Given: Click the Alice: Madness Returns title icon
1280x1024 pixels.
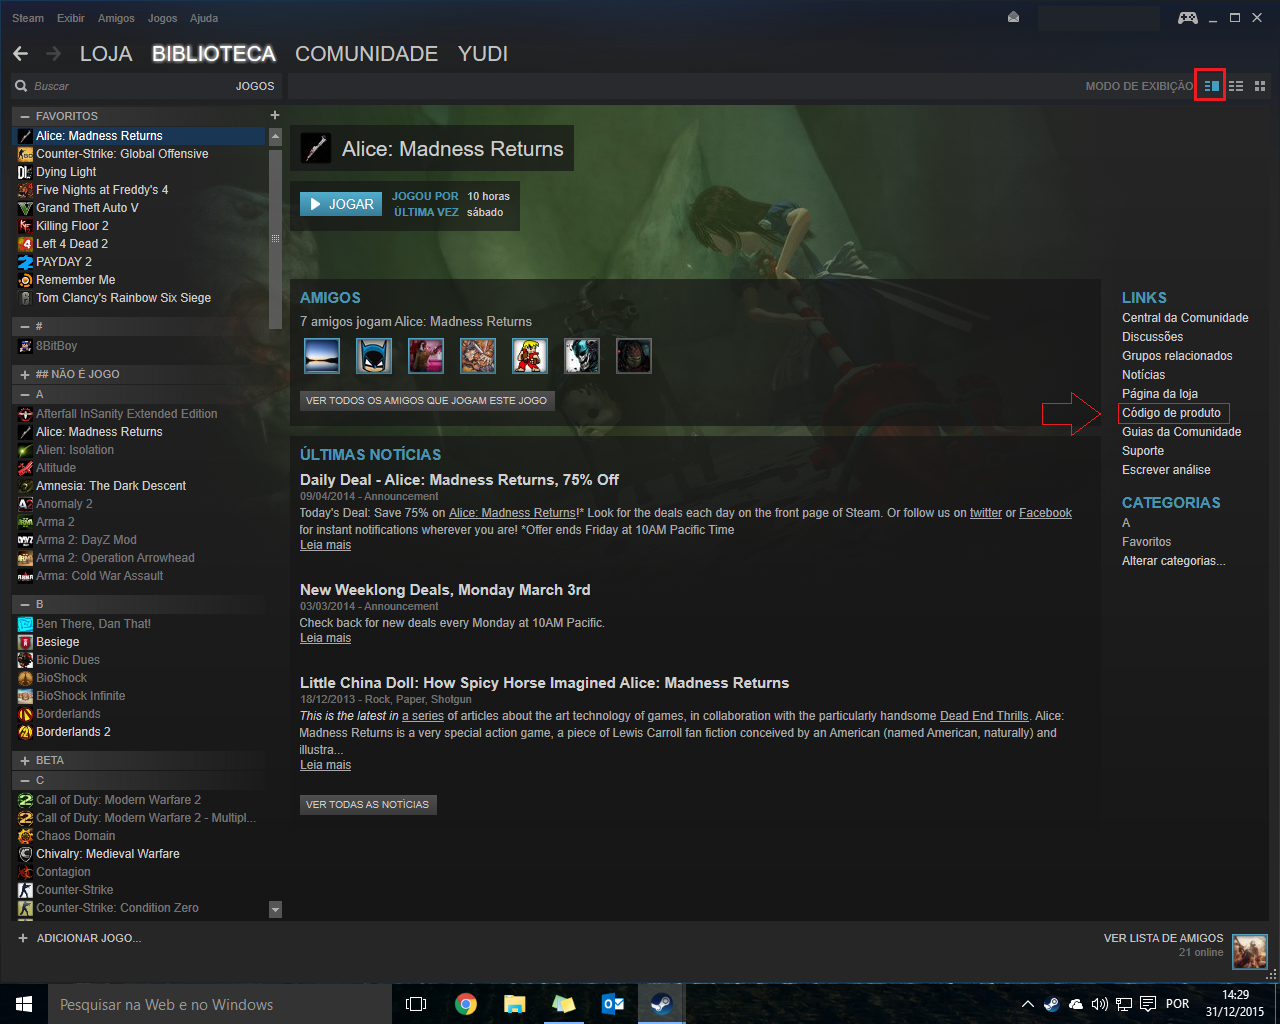Looking at the screenshot, I should point(316,148).
